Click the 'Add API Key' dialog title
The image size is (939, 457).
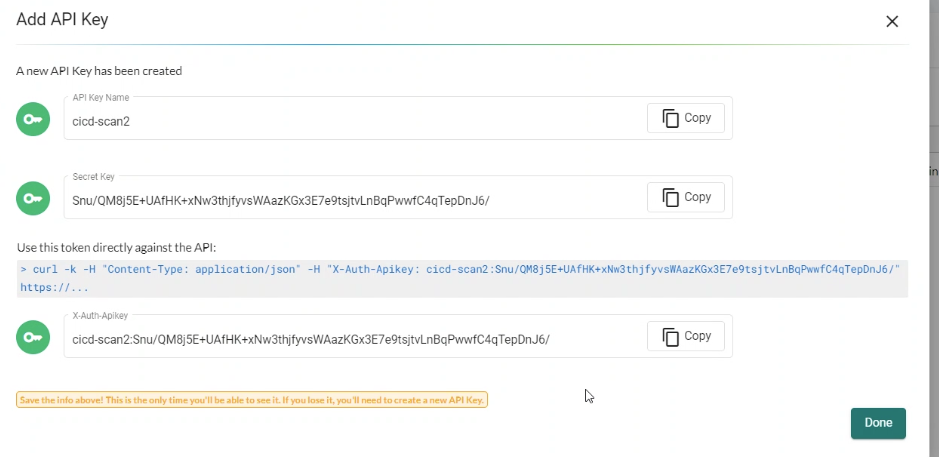(x=62, y=19)
